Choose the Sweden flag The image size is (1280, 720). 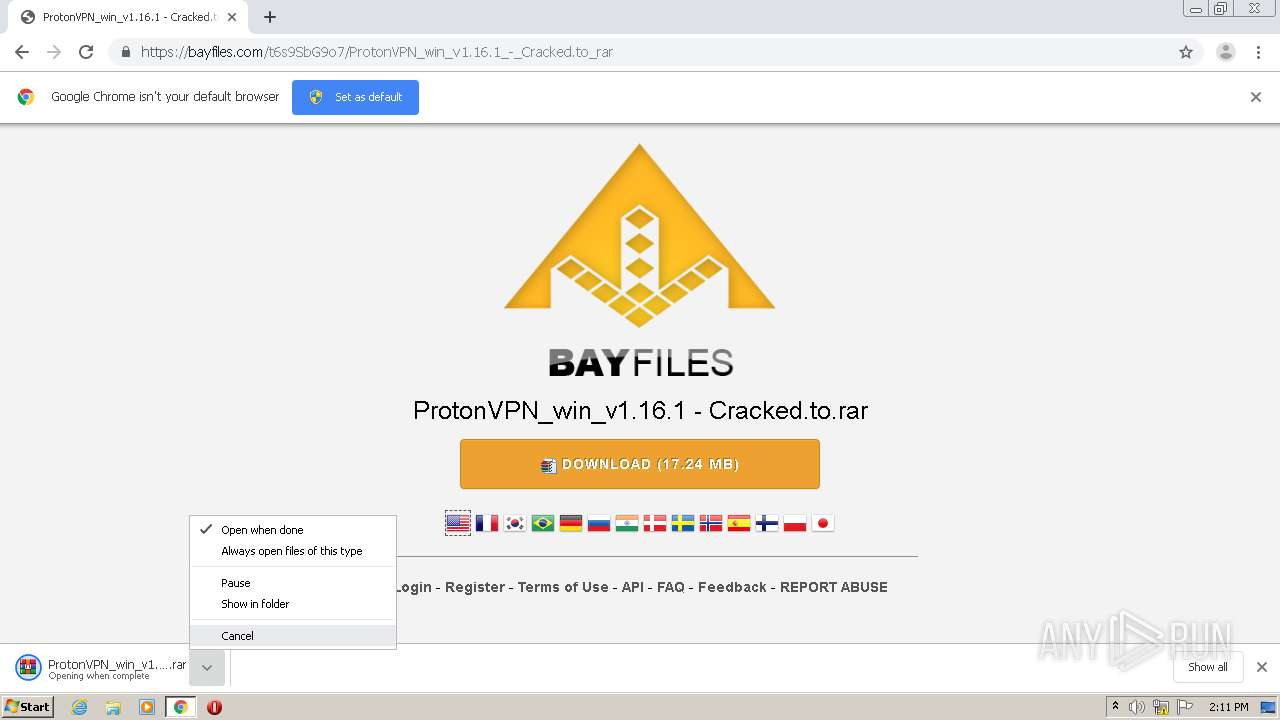pos(683,523)
